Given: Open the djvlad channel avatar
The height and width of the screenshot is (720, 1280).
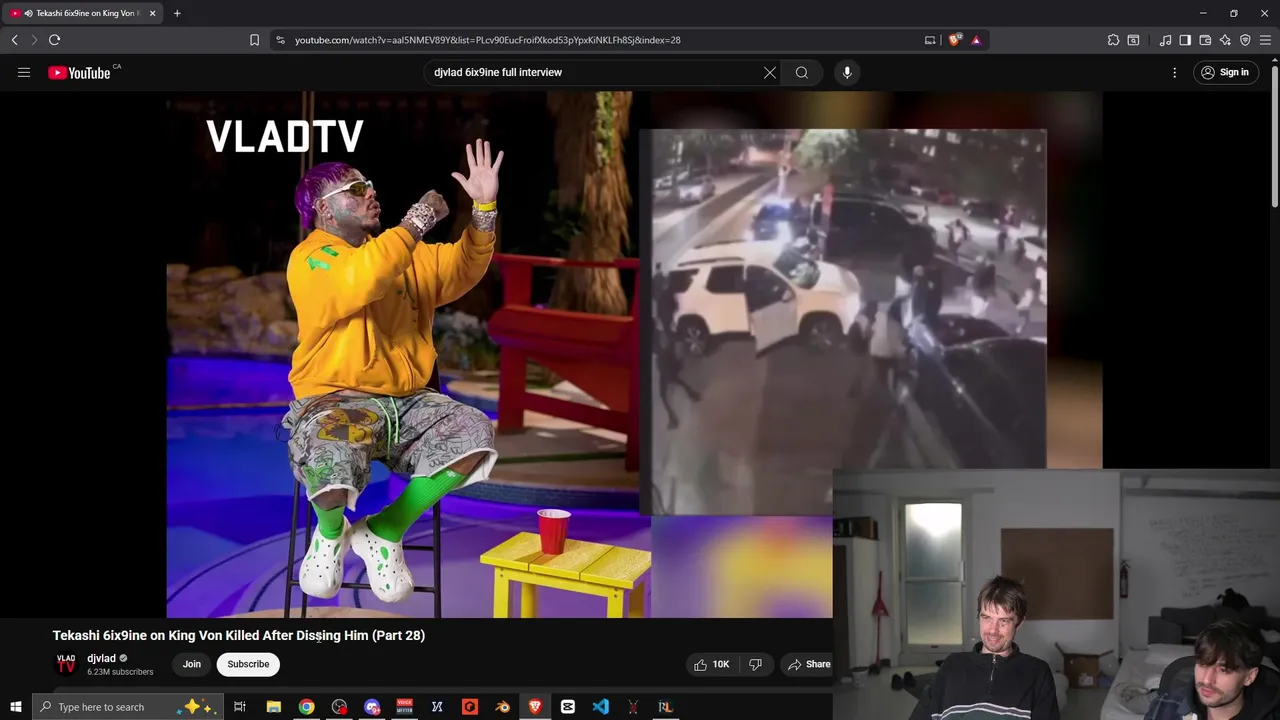Looking at the screenshot, I should [x=66, y=664].
